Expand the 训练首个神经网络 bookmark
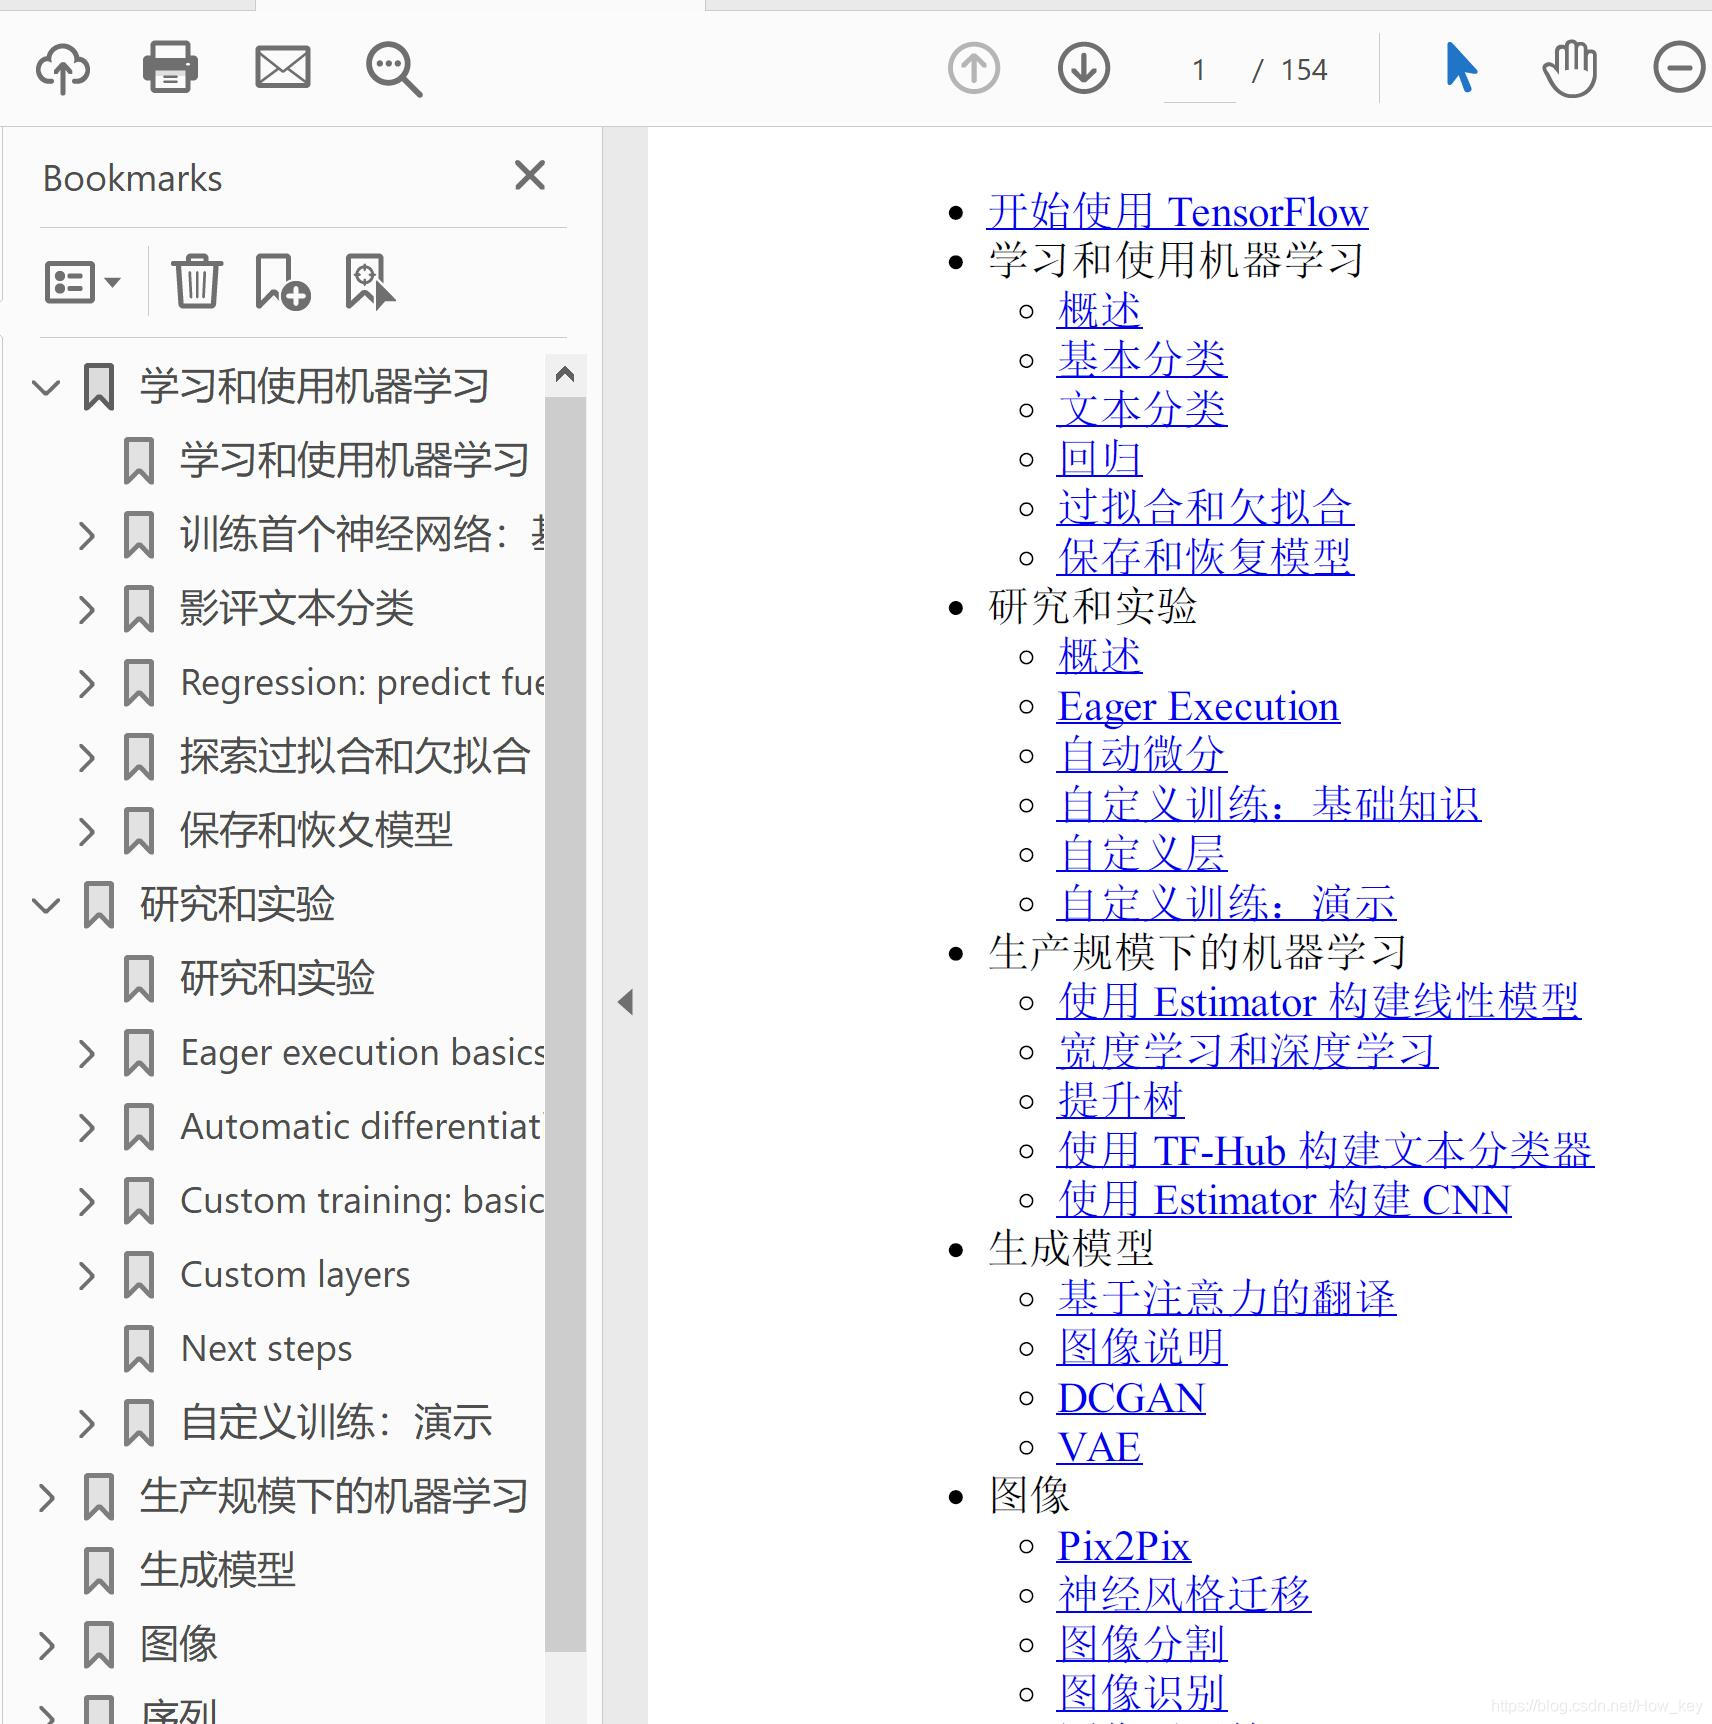 [87, 535]
